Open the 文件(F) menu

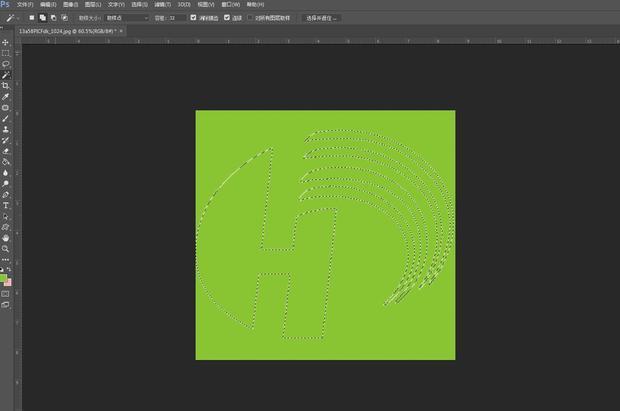[25, 4]
